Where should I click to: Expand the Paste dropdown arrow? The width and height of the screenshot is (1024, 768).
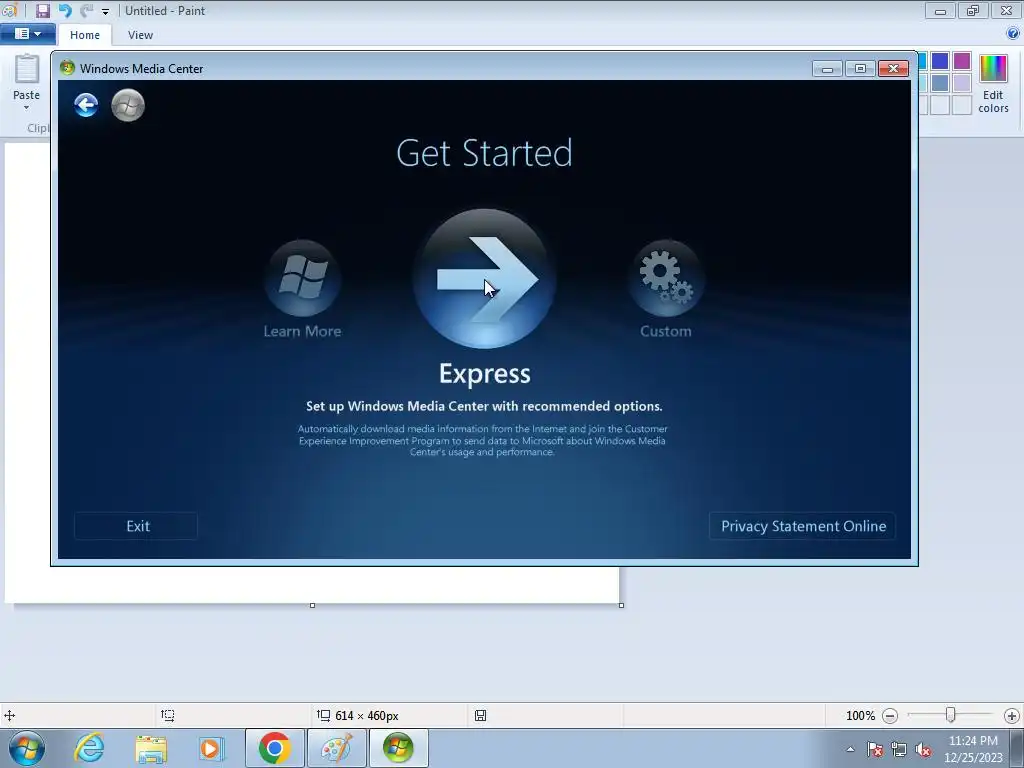click(x=26, y=108)
